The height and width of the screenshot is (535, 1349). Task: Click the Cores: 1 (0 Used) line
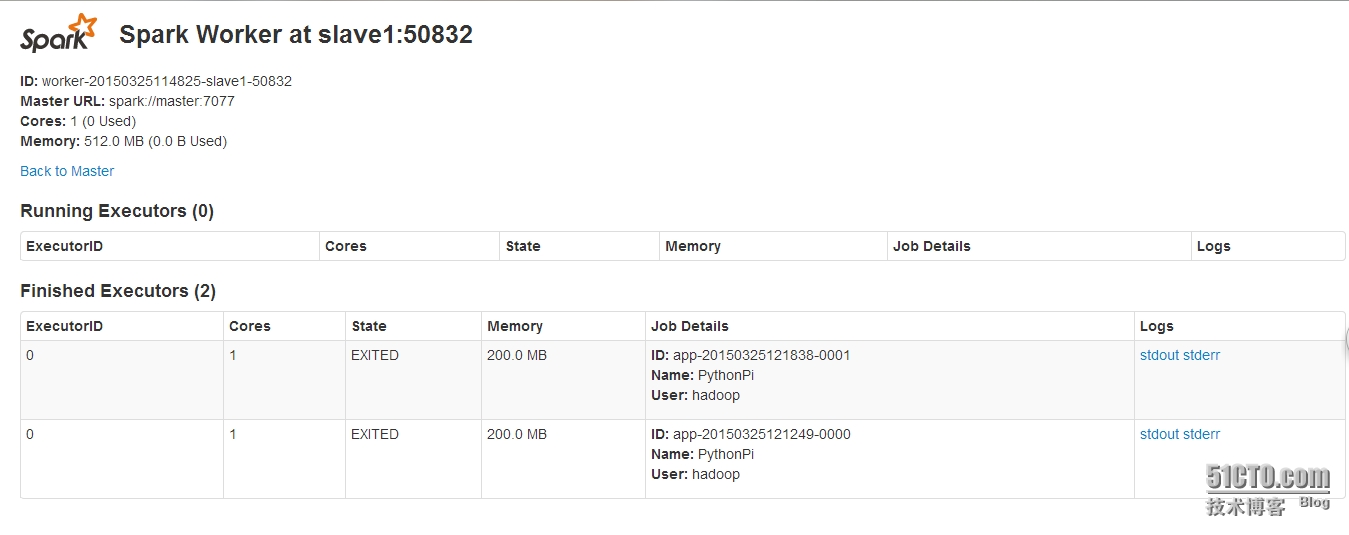pos(78,121)
